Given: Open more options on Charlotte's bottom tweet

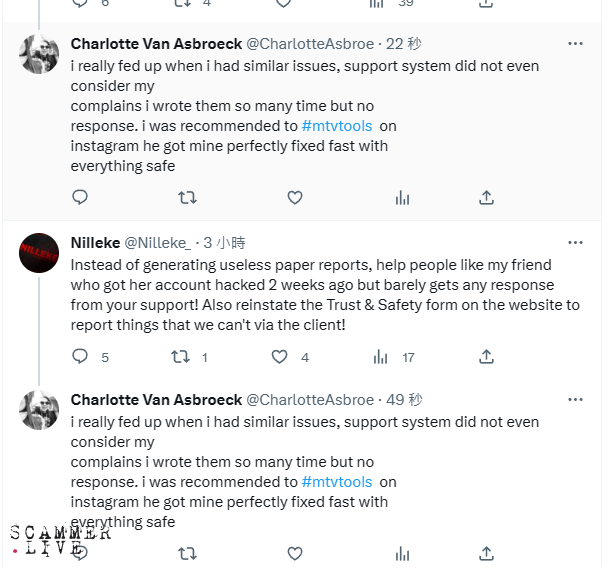Looking at the screenshot, I should point(575,399).
